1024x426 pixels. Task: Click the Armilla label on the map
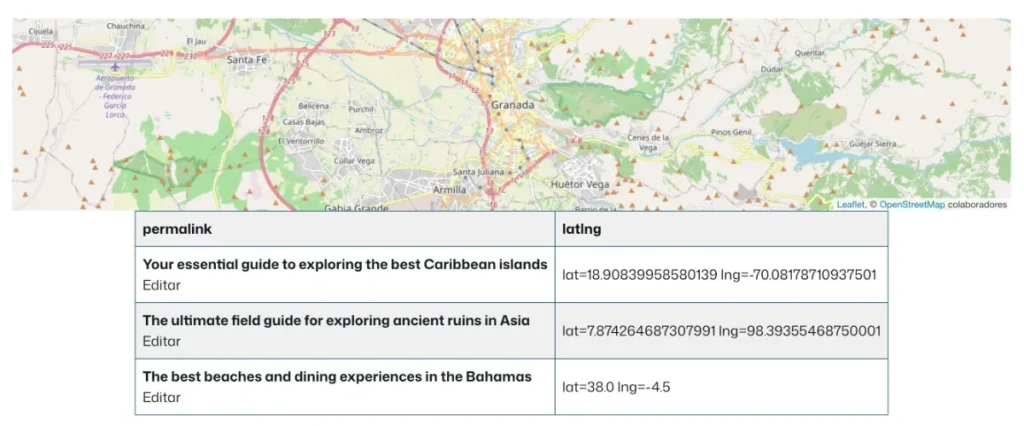pyautogui.click(x=450, y=189)
